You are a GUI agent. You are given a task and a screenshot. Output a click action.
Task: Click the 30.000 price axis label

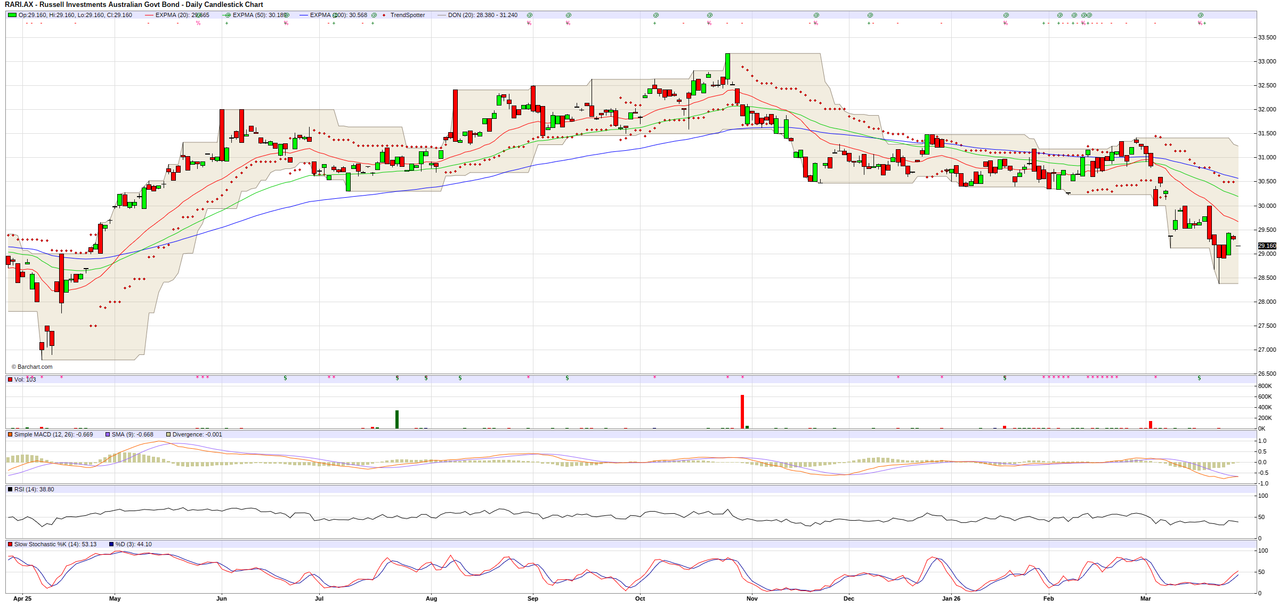click(1266, 205)
